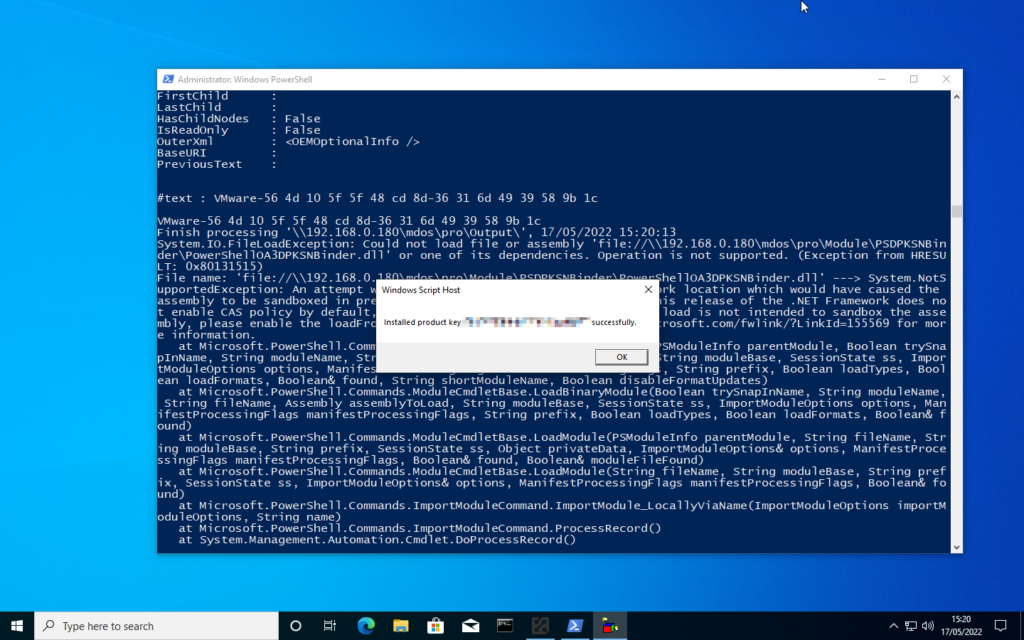Click the PowerShell window title bar icon
1024x640 pixels.
[x=168, y=79]
